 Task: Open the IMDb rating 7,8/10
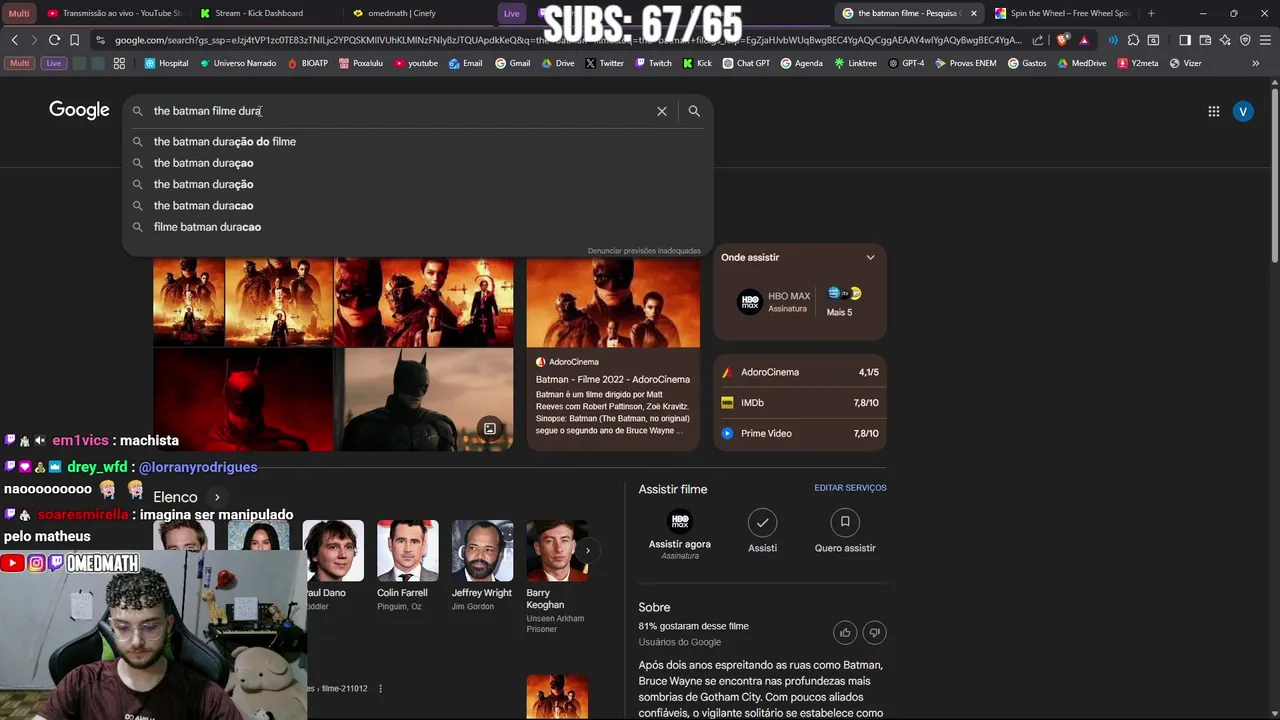point(800,403)
